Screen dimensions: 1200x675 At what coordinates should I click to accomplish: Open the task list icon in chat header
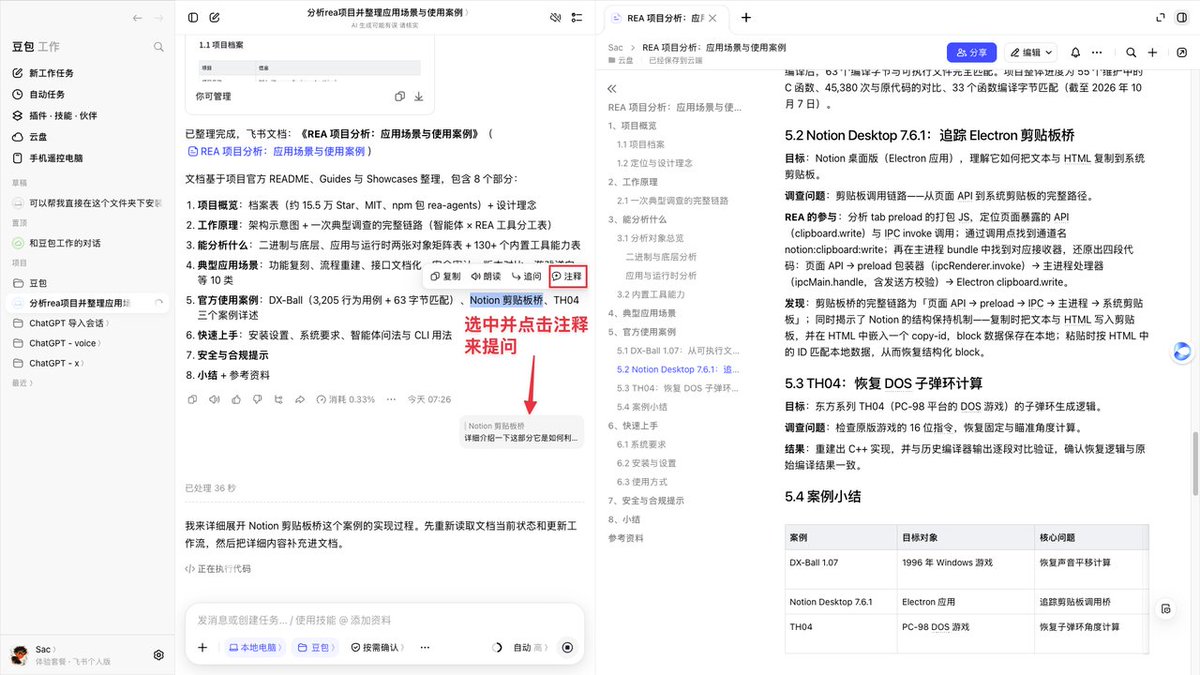[x=577, y=18]
